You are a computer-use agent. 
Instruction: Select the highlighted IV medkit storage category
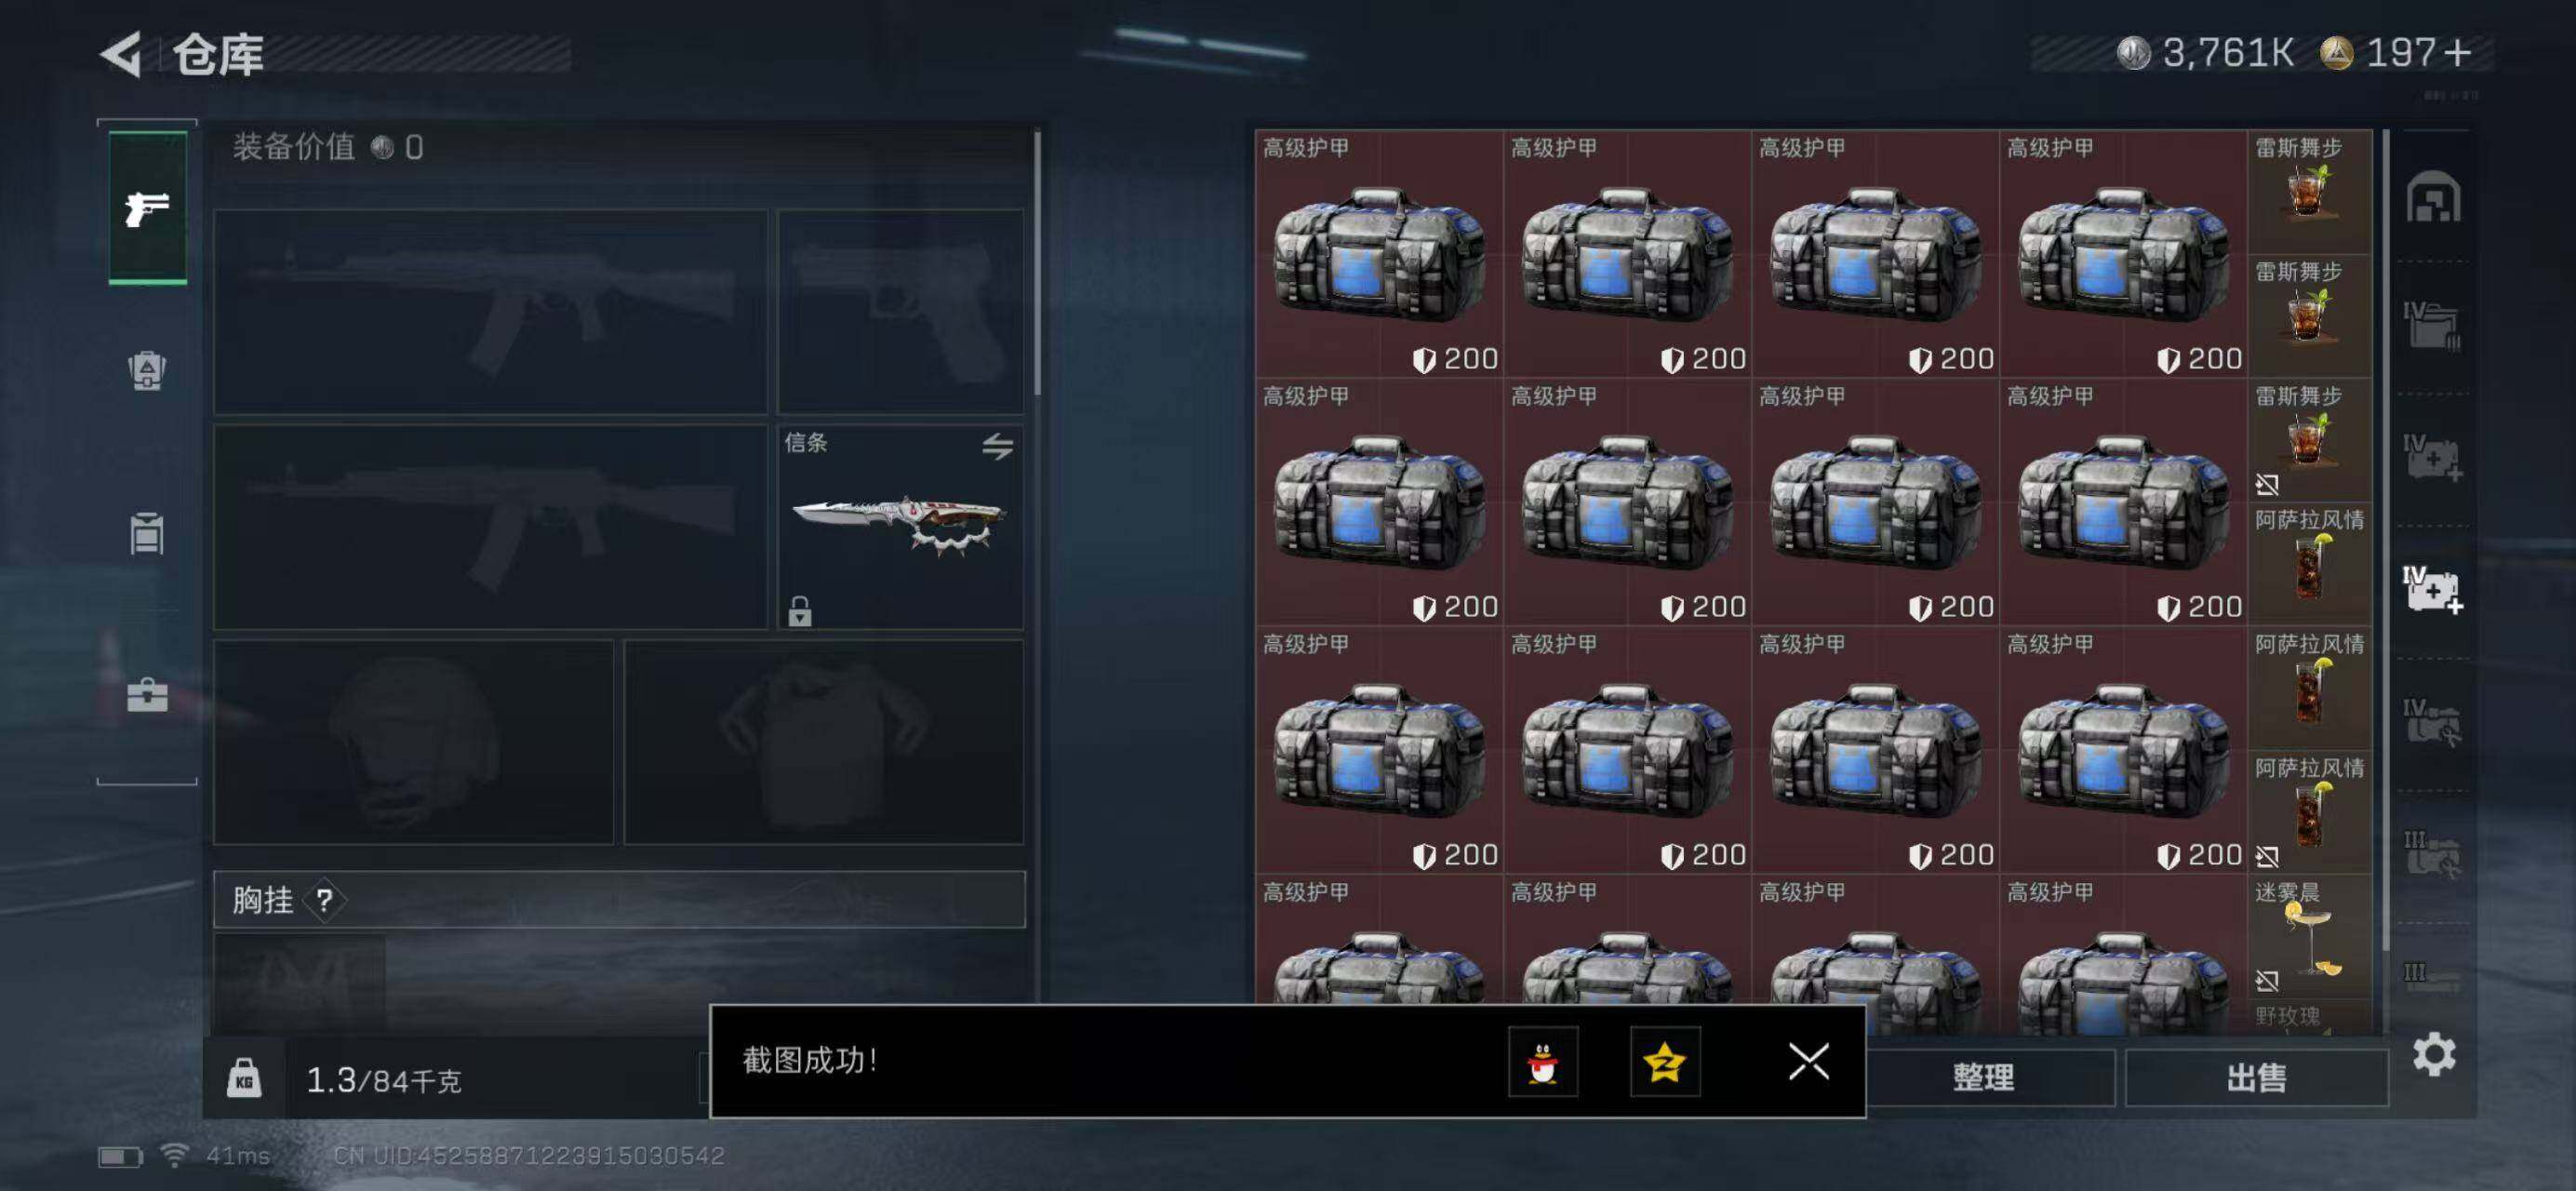(2433, 590)
